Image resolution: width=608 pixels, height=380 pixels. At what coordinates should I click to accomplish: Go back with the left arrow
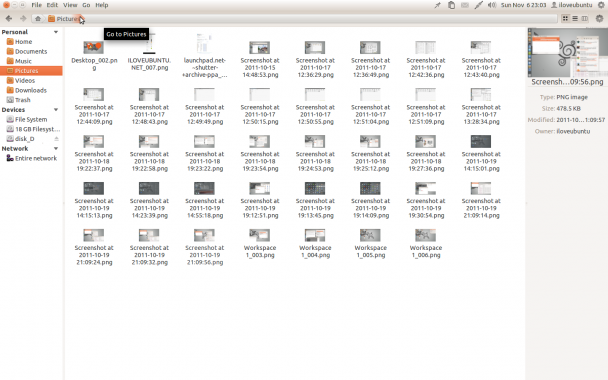[9, 19]
